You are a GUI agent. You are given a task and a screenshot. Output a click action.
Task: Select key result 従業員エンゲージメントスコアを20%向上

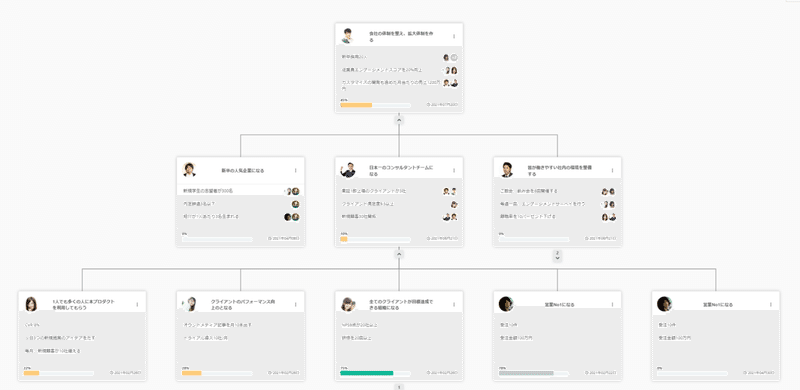pos(383,70)
